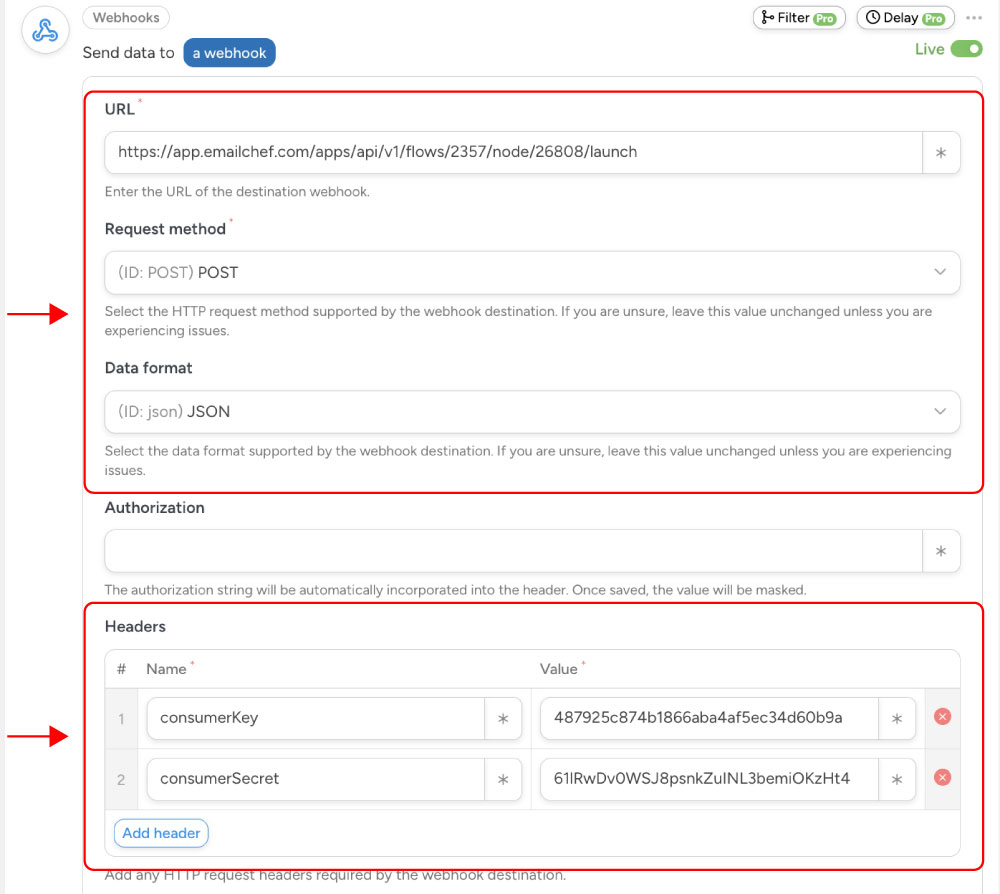The height and width of the screenshot is (894, 1000).
Task: Click the funnel icon on the Filter button
Action: click(765, 17)
